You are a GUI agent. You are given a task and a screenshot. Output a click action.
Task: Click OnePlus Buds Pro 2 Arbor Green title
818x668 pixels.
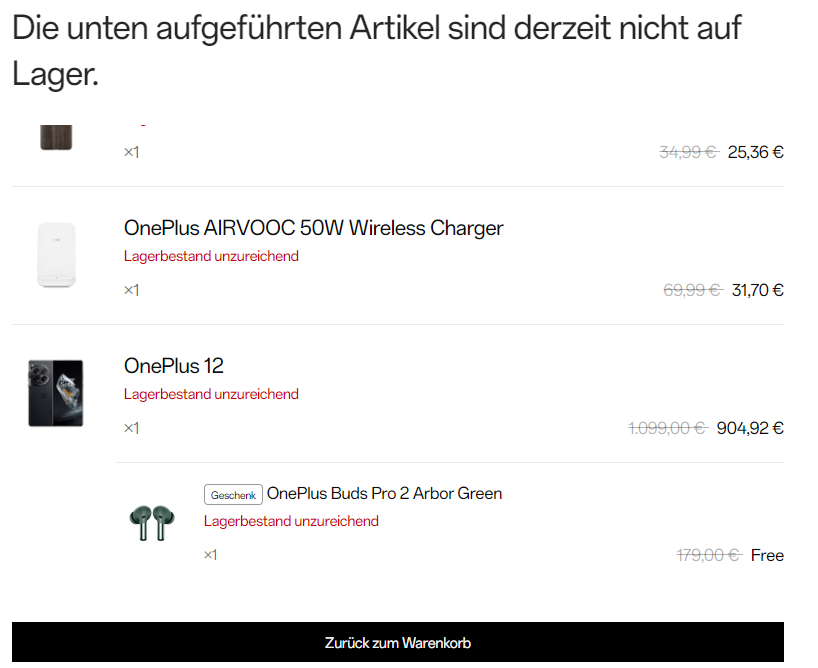point(384,493)
